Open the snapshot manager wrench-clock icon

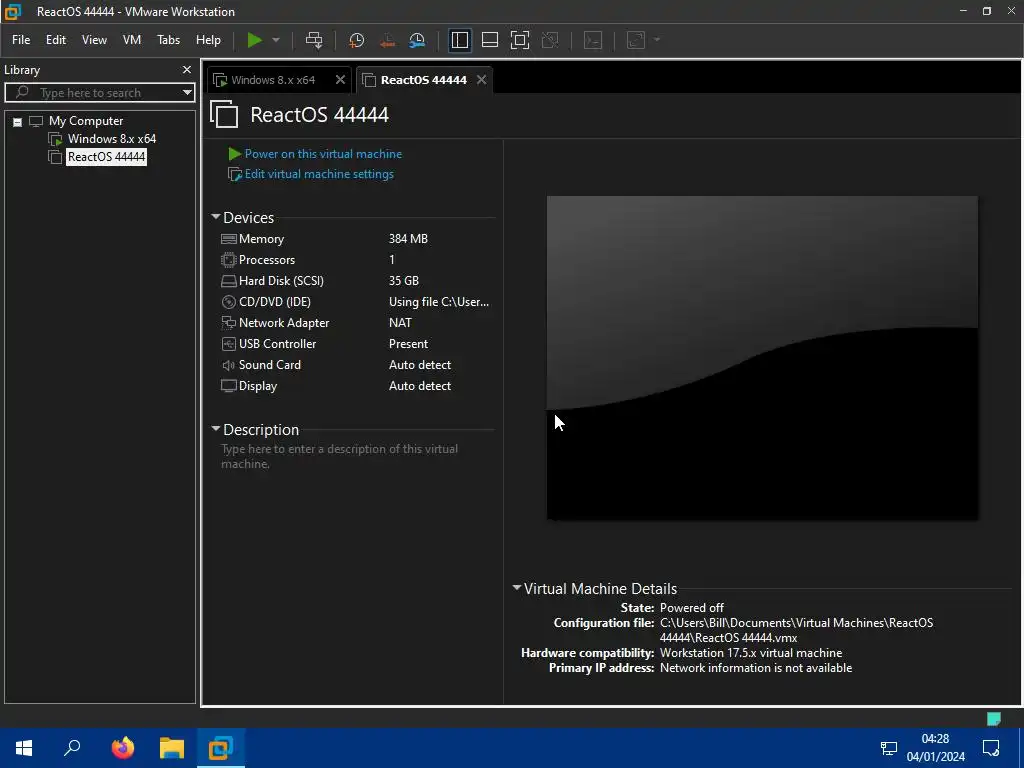pyautogui.click(x=417, y=40)
